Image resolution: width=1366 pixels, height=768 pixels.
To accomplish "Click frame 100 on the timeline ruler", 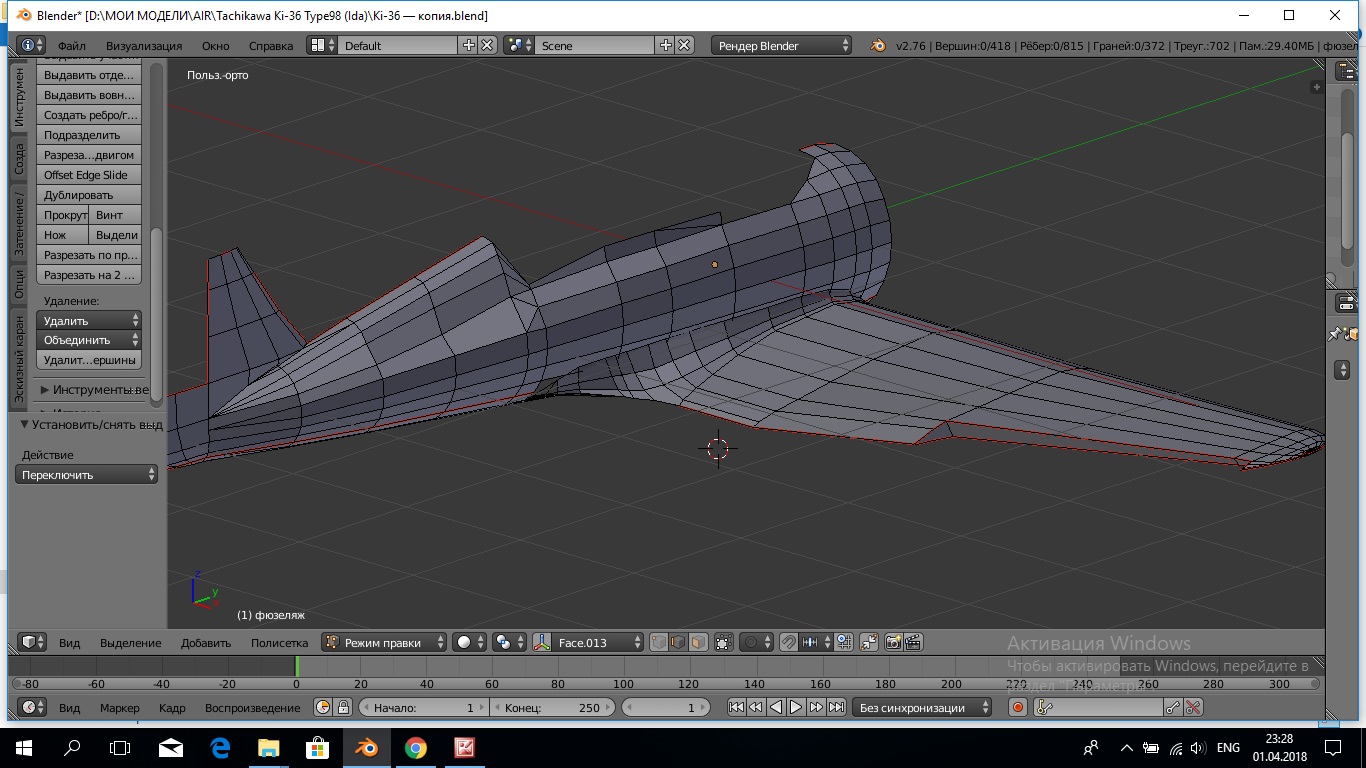I will pos(623,684).
